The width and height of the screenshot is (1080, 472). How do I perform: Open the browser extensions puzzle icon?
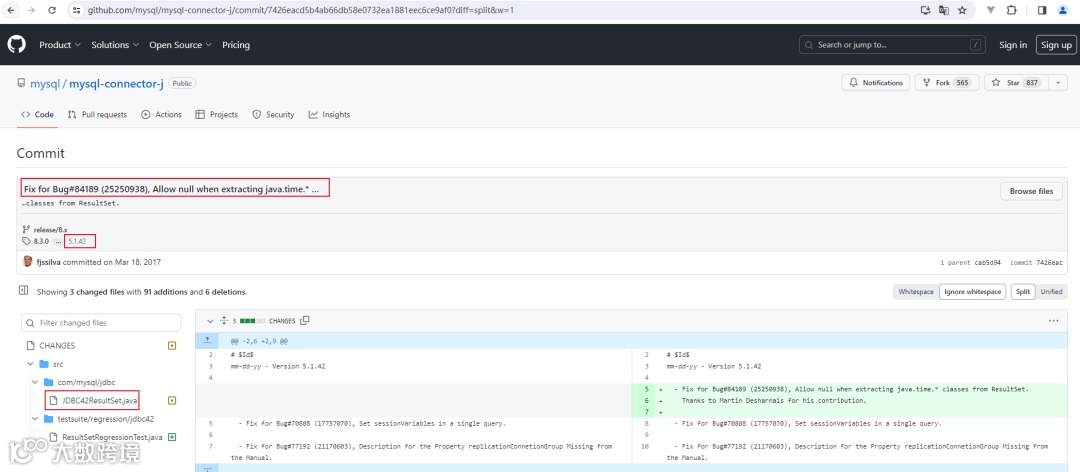(1012, 10)
